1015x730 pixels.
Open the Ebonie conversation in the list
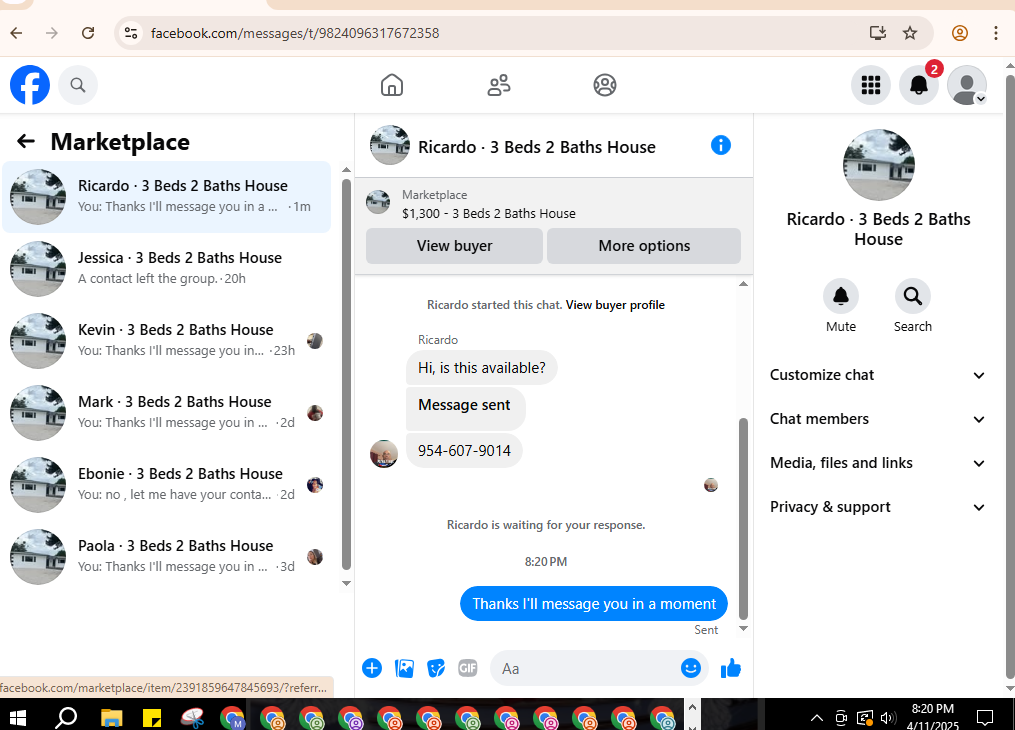166,485
